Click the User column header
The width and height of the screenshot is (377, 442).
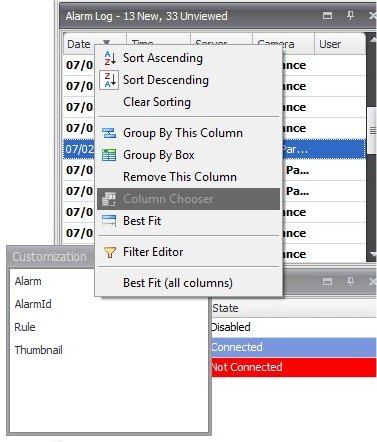point(340,44)
